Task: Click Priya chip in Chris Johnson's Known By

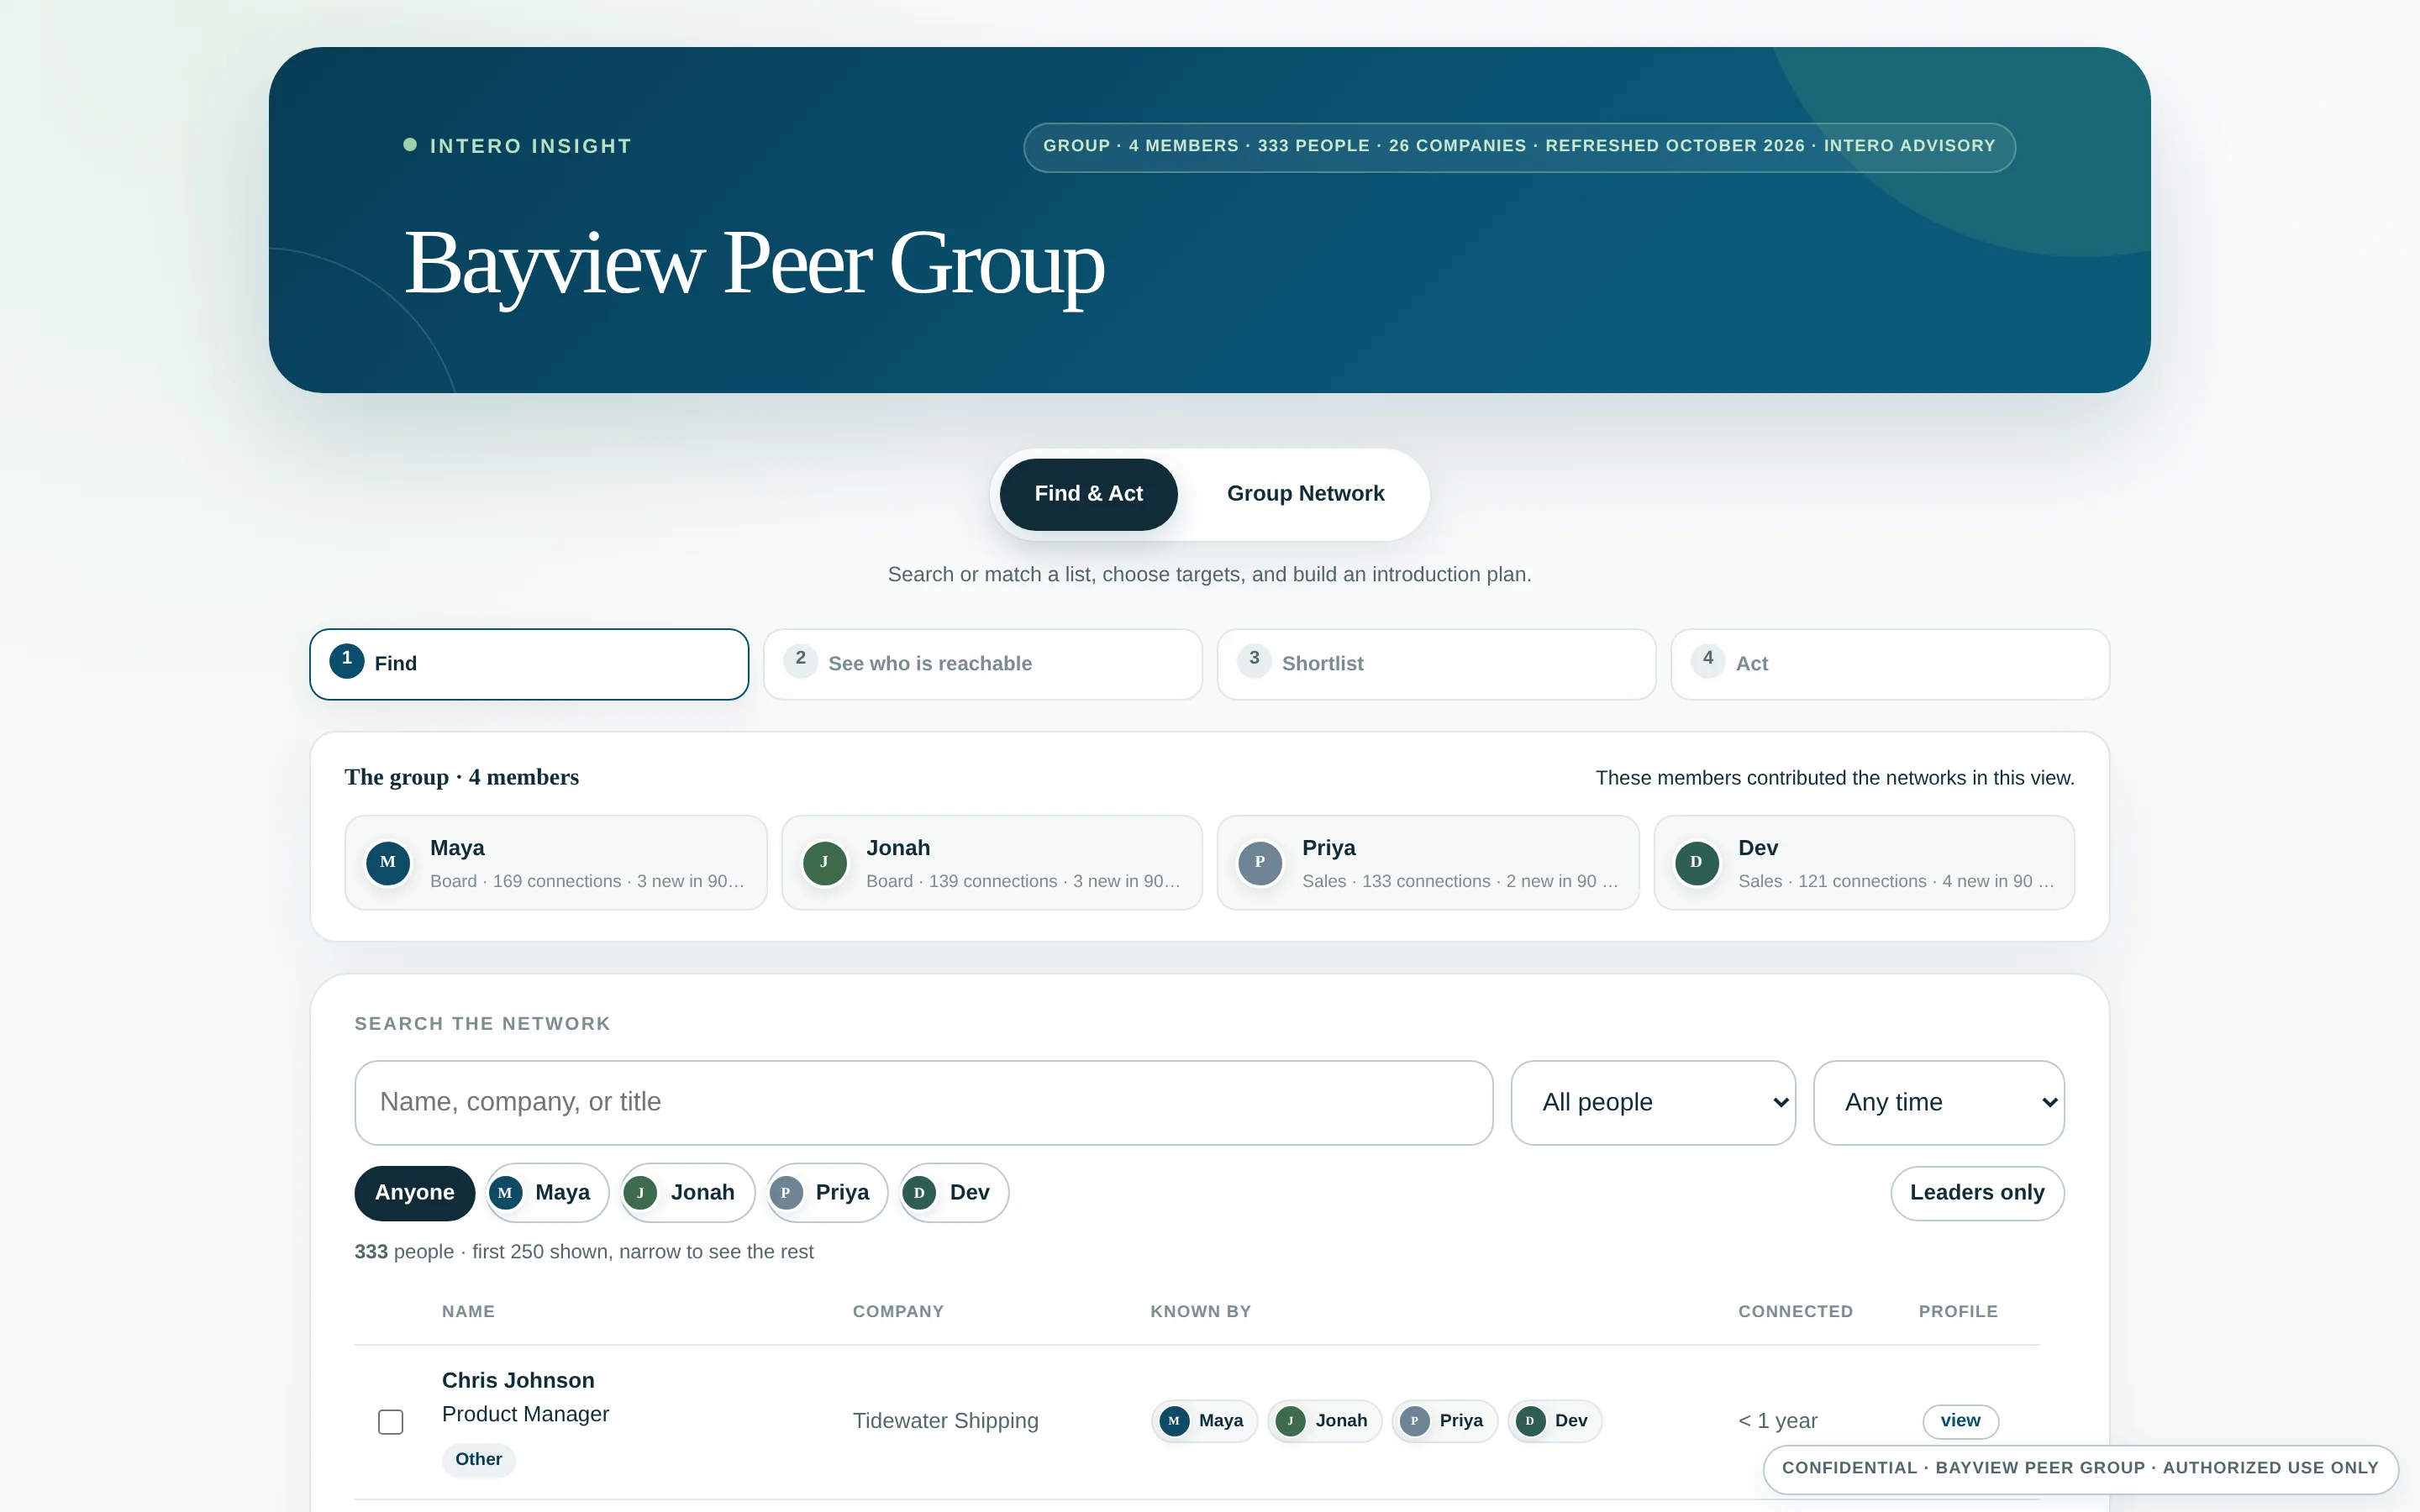Action: [x=1444, y=1421]
